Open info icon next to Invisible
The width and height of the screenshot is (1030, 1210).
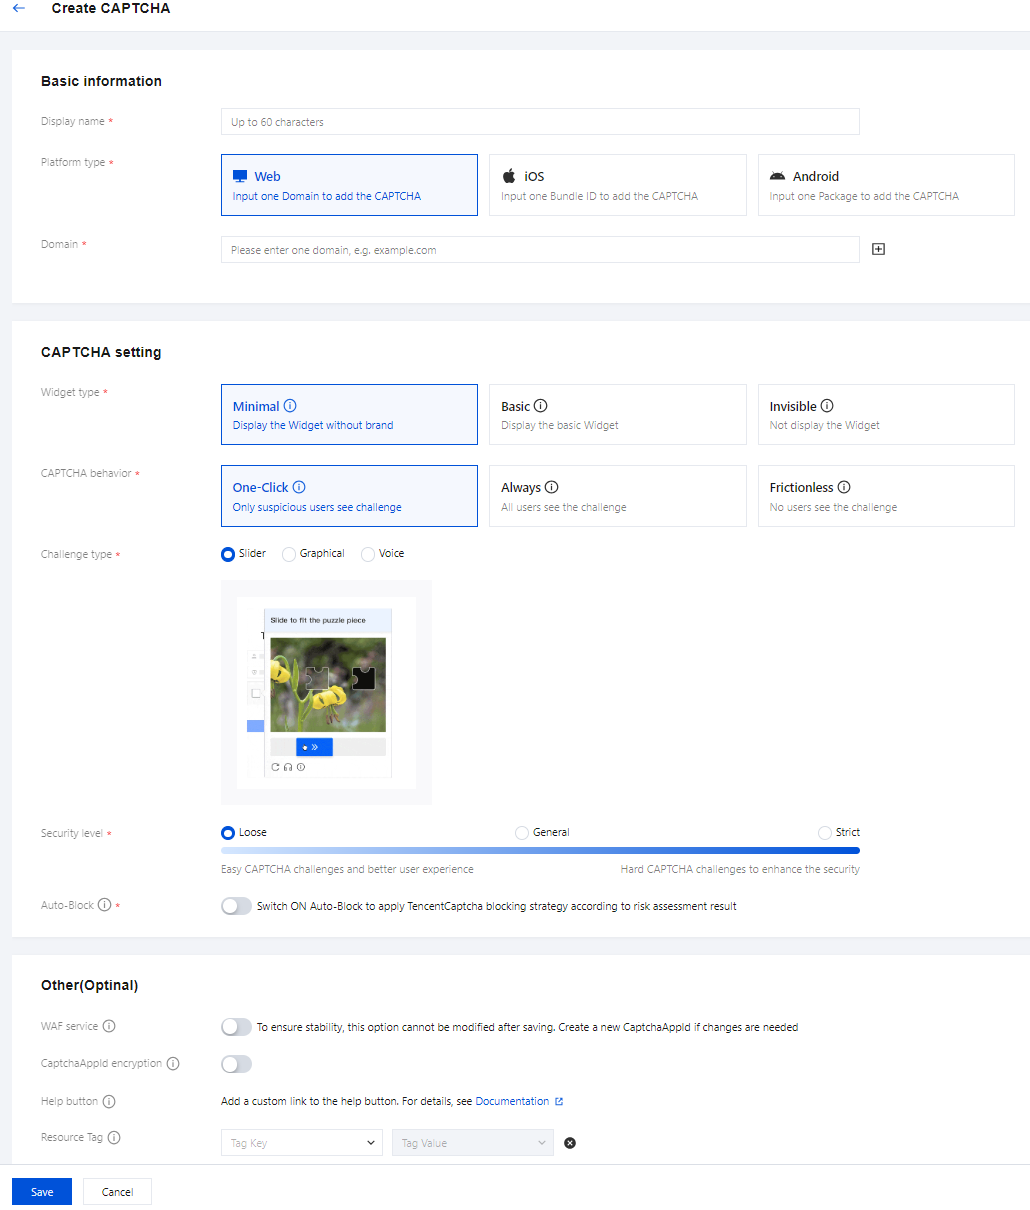[x=827, y=406]
